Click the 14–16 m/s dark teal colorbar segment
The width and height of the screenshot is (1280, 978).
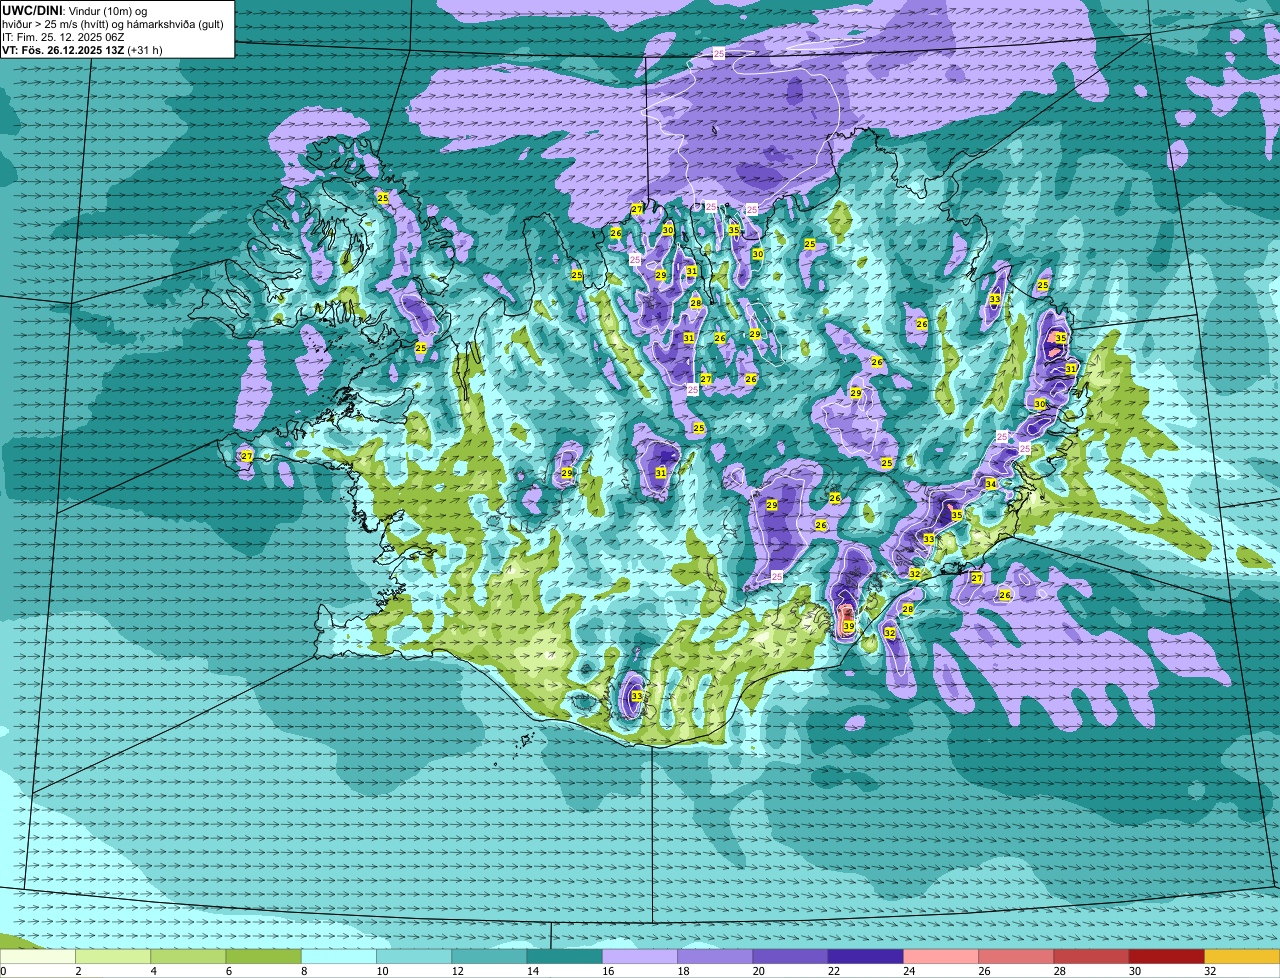pyautogui.click(x=565, y=956)
